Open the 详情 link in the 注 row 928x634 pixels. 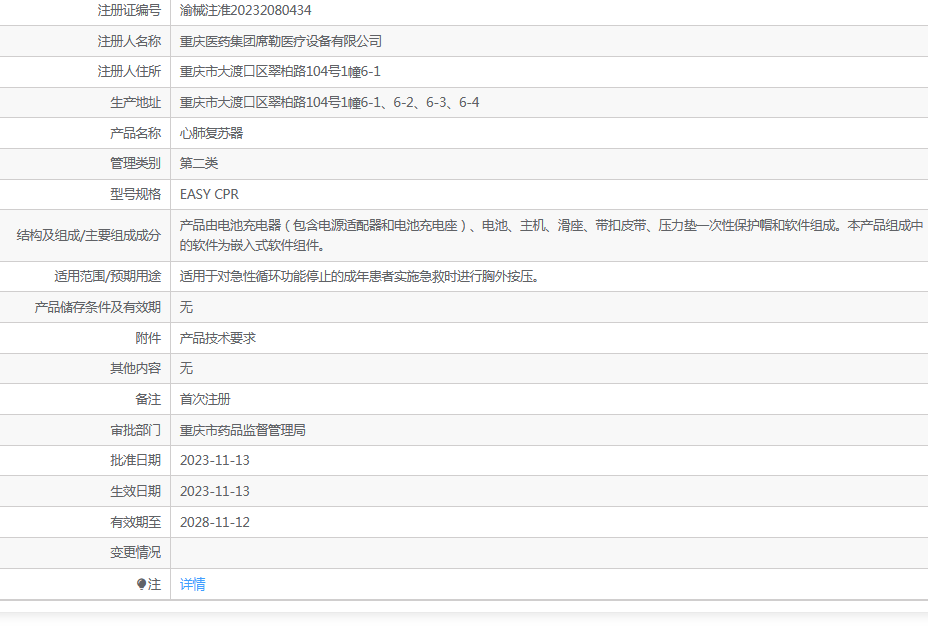click(192, 584)
